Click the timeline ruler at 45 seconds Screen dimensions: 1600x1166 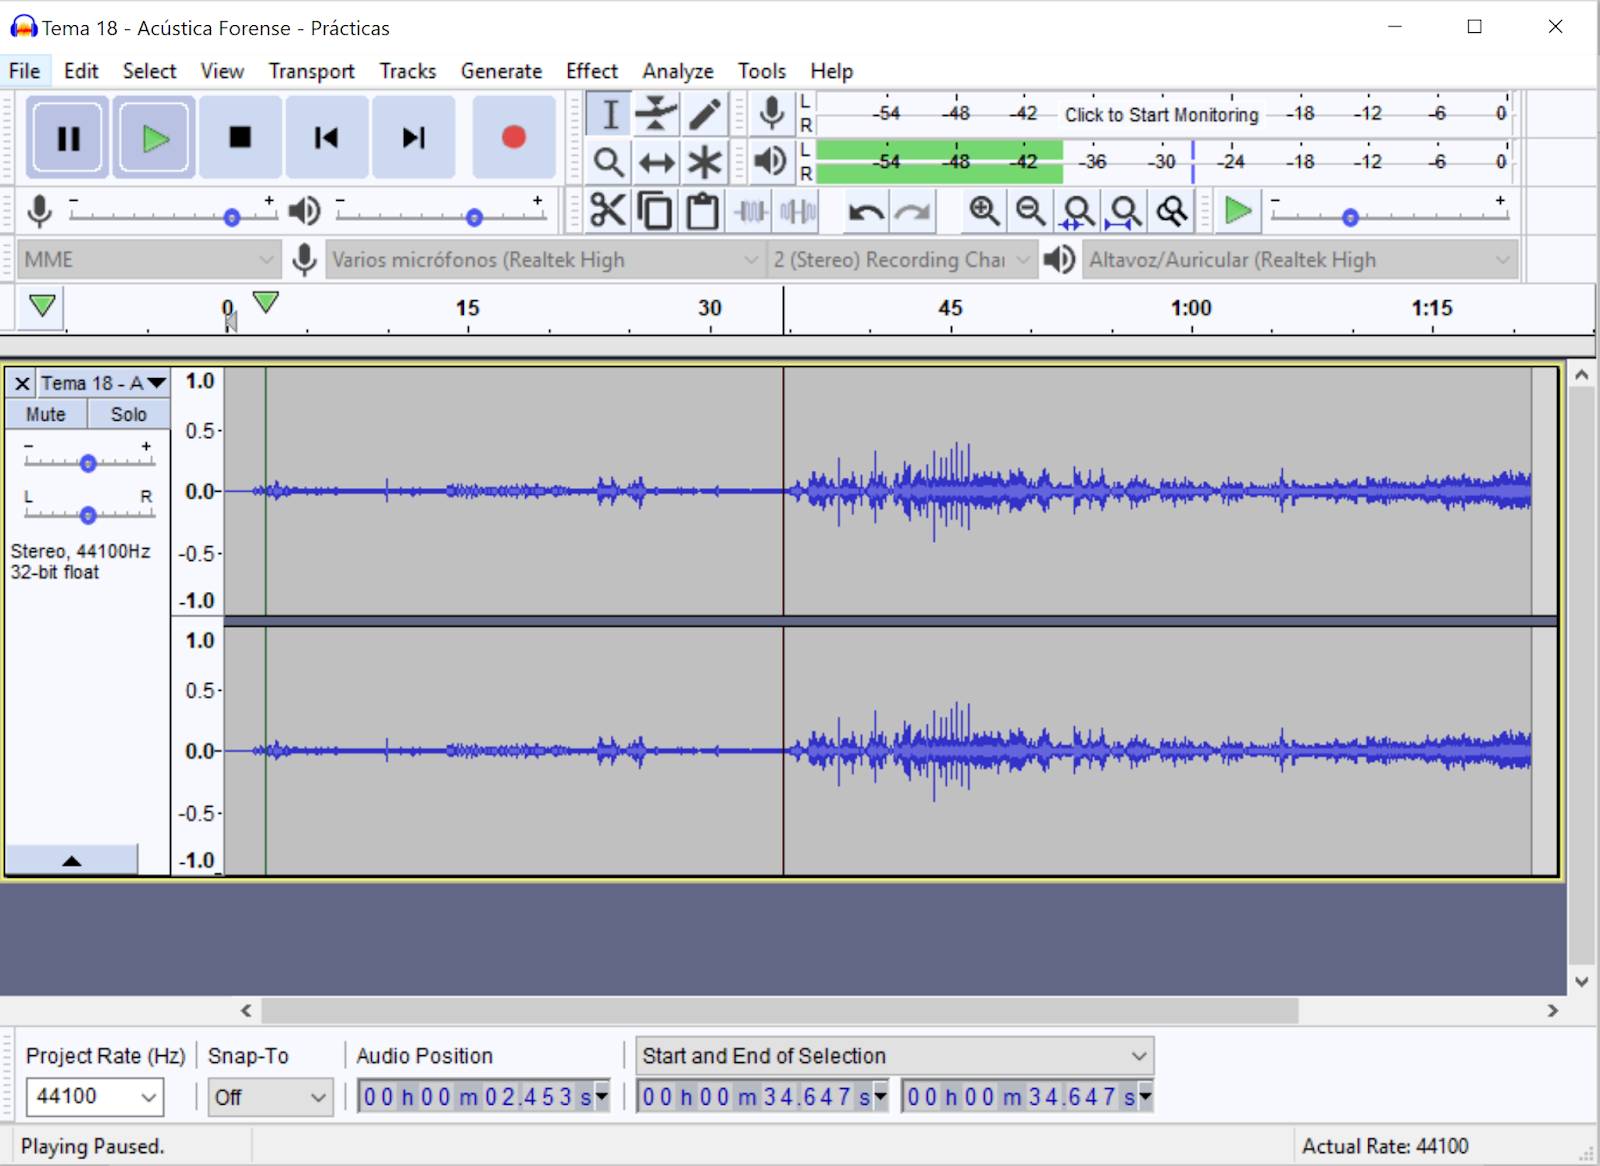coord(950,308)
